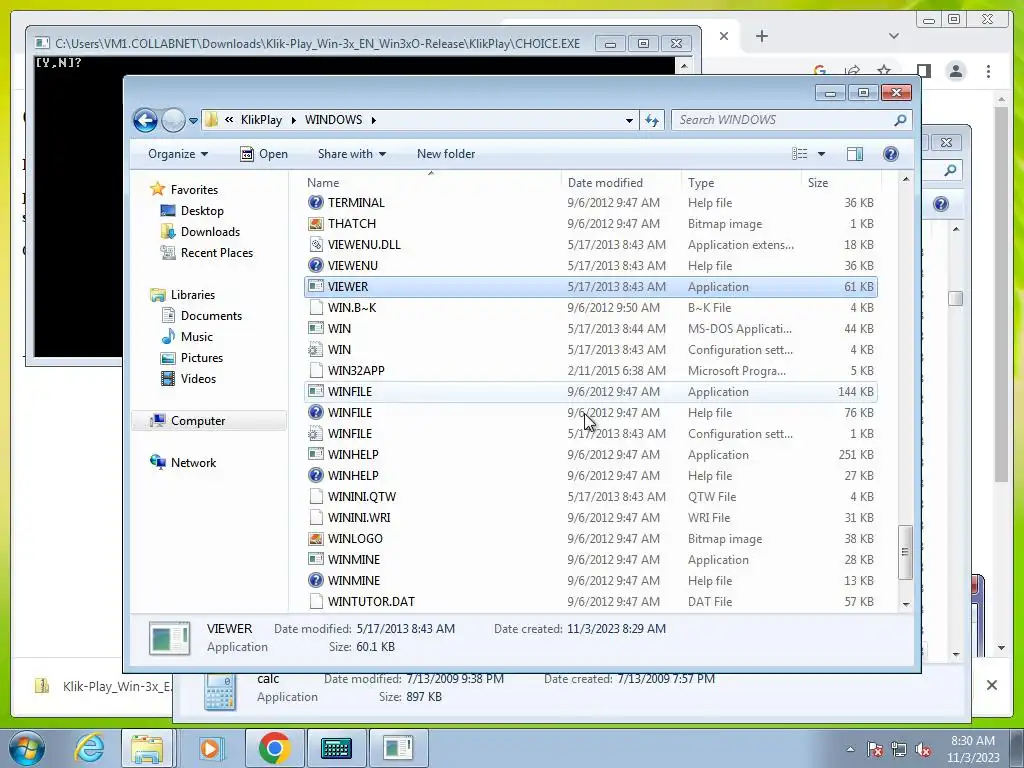This screenshot has width=1024, height=768.
Task: Click New folder button
Action: pos(446,154)
